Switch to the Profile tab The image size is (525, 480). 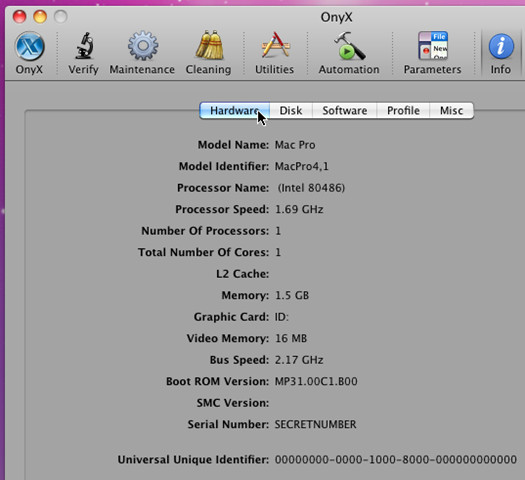coord(403,110)
